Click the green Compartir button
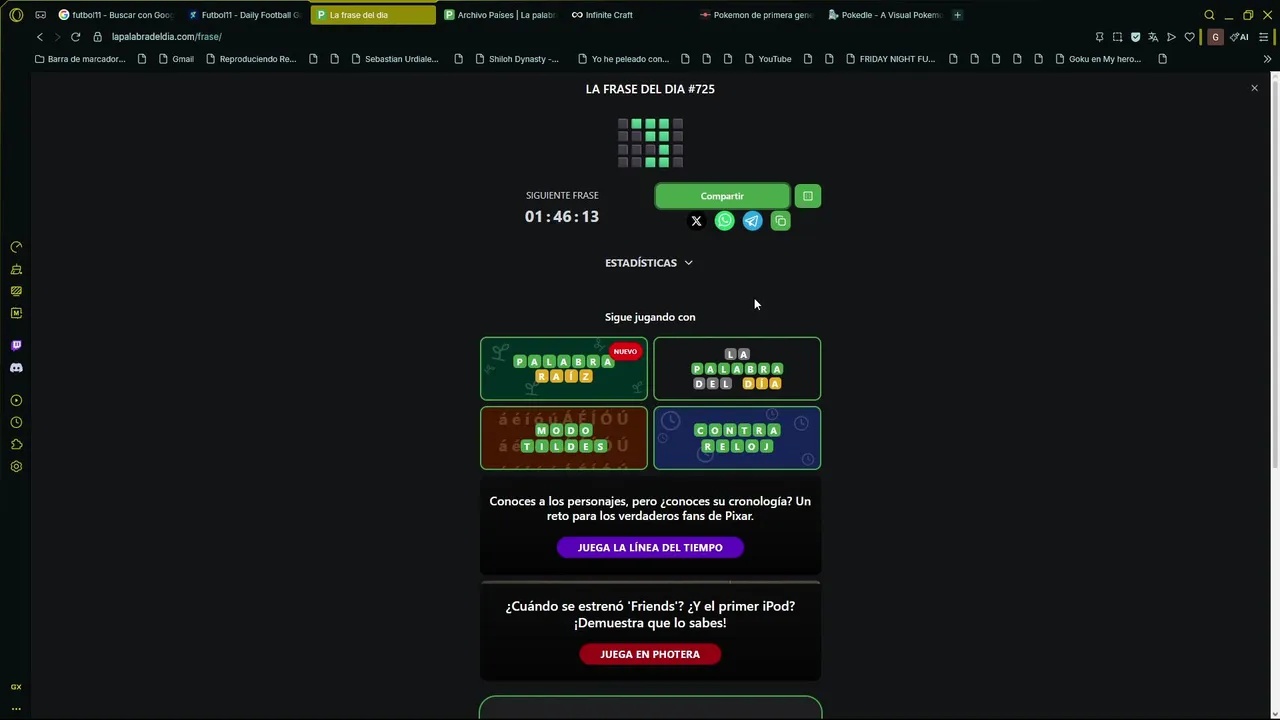1280x720 pixels. (x=722, y=196)
